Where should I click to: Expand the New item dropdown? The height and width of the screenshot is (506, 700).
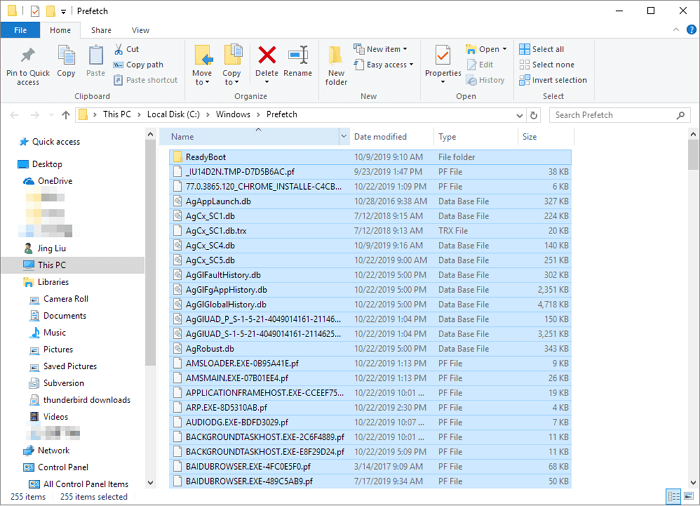[405, 49]
